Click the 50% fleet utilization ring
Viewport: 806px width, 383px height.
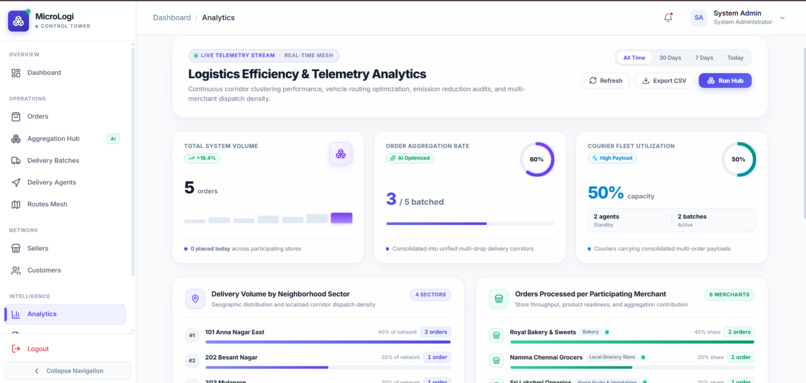[x=739, y=159]
